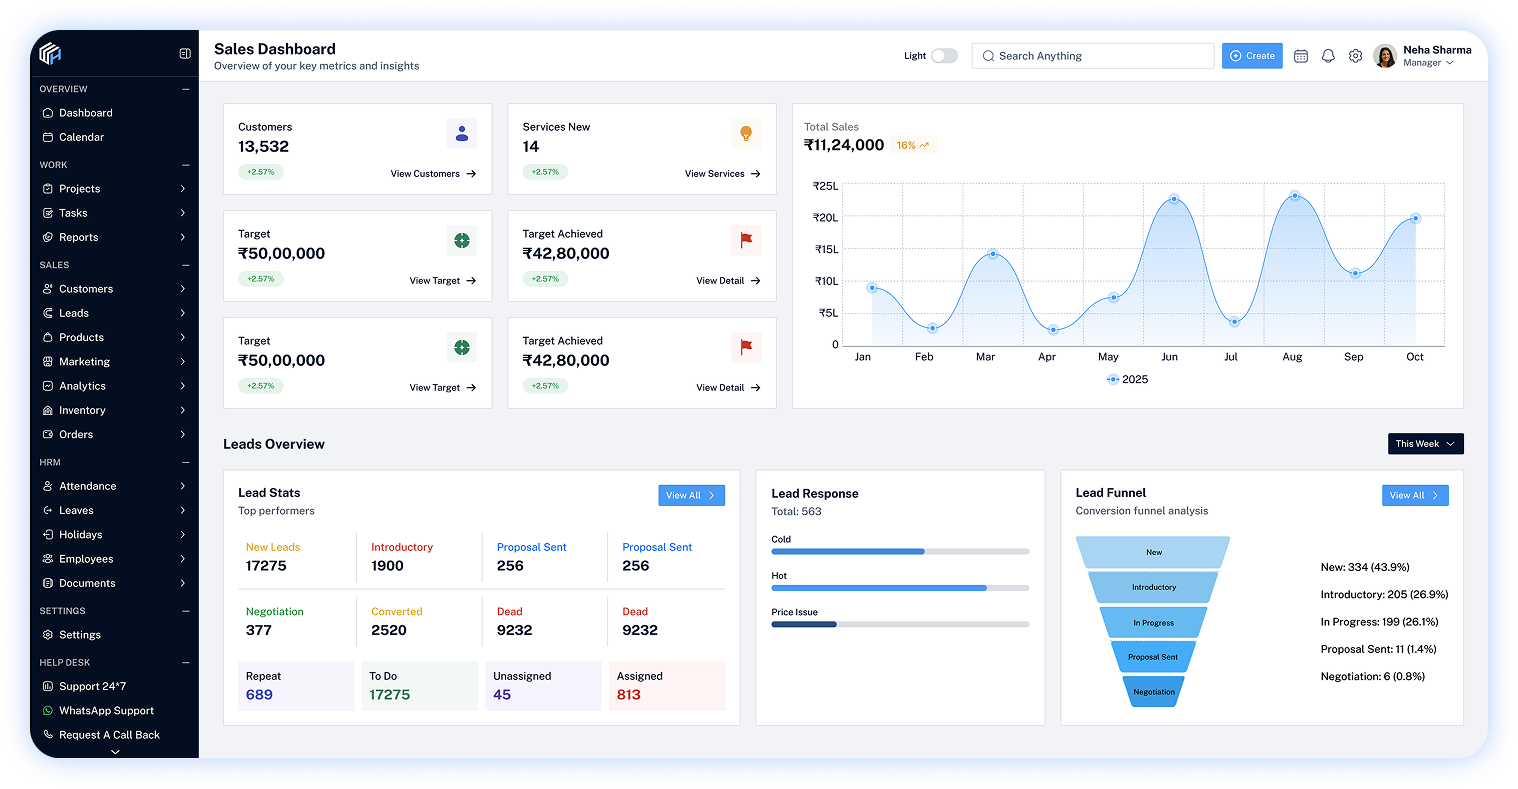1518x789 pixels.
Task: Click the Price Issue progress bar
Action: coord(900,625)
